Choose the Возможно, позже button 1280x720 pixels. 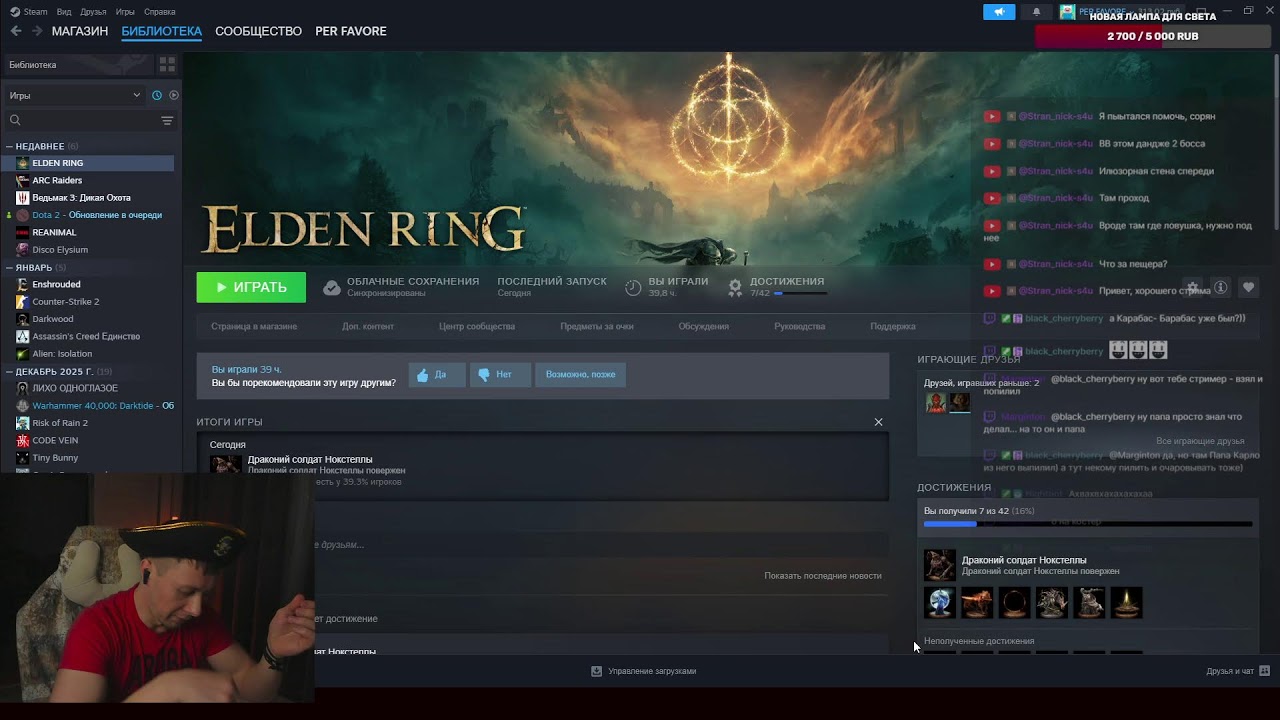point(580,375)
